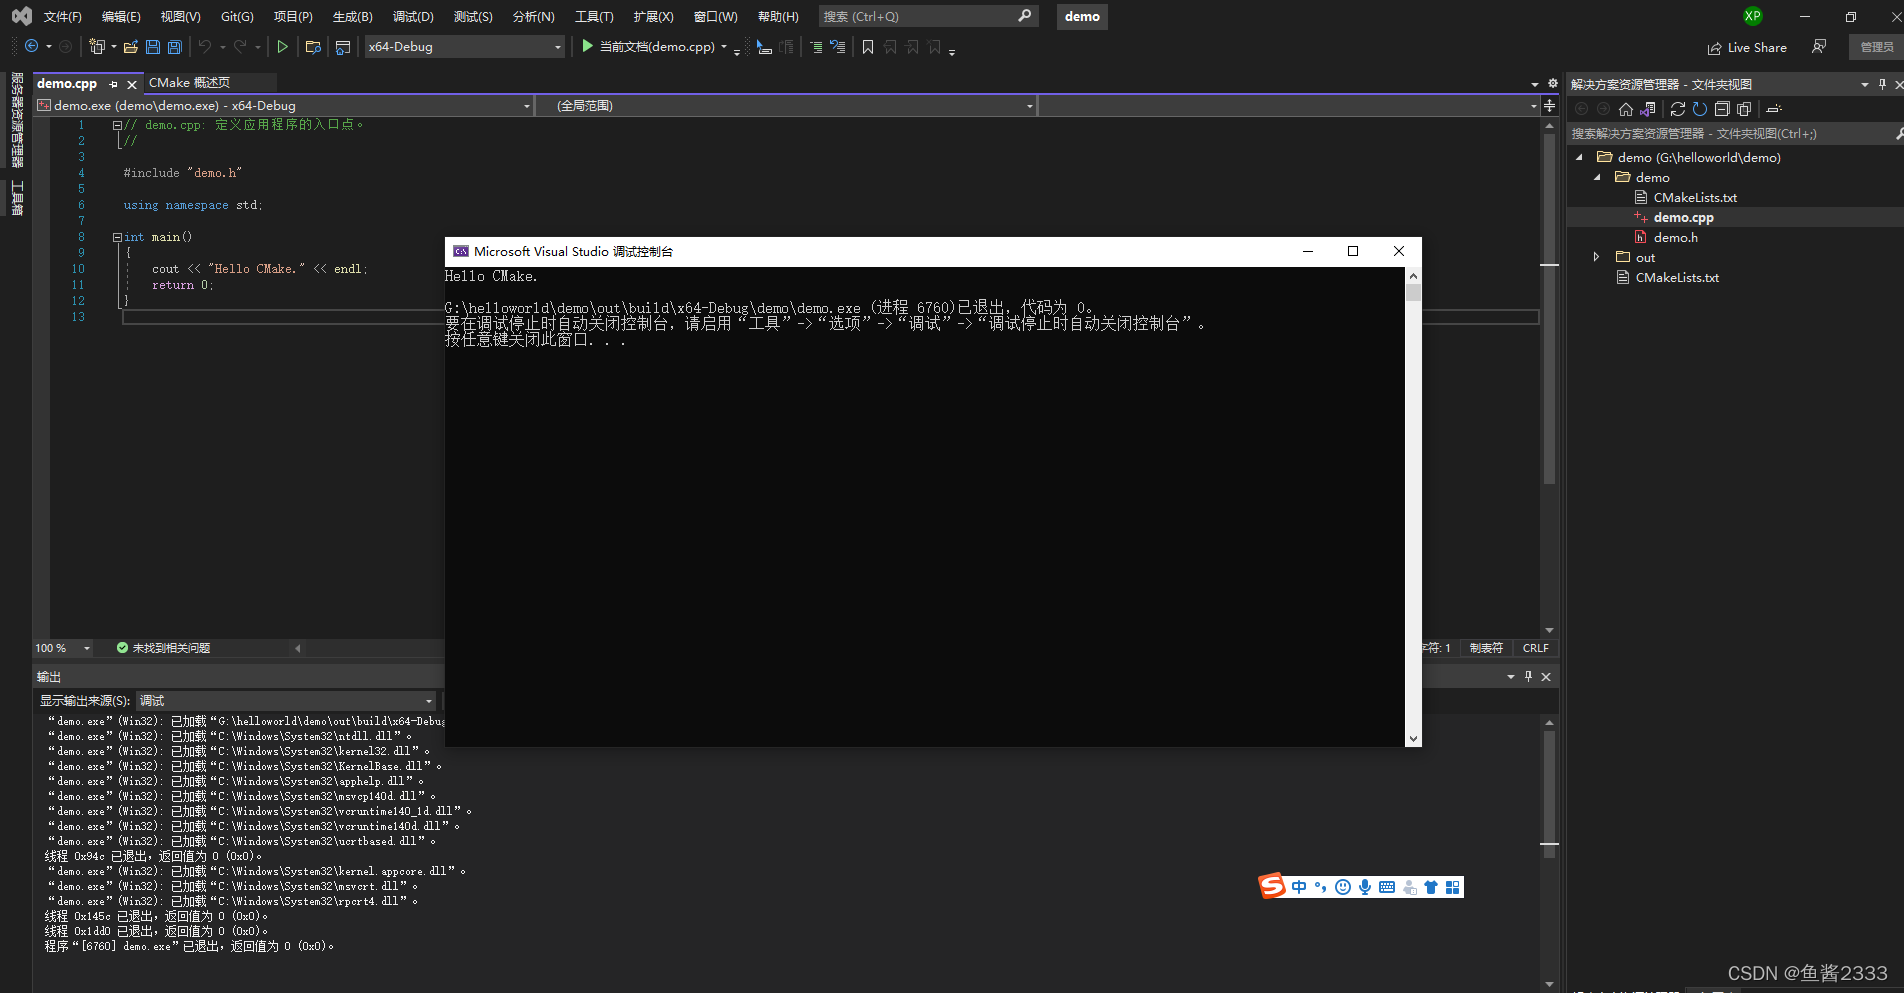Click the search magnifier in Solution Explorer
The height and width of the screenshot is (993, 1904).
[1898, 133]
